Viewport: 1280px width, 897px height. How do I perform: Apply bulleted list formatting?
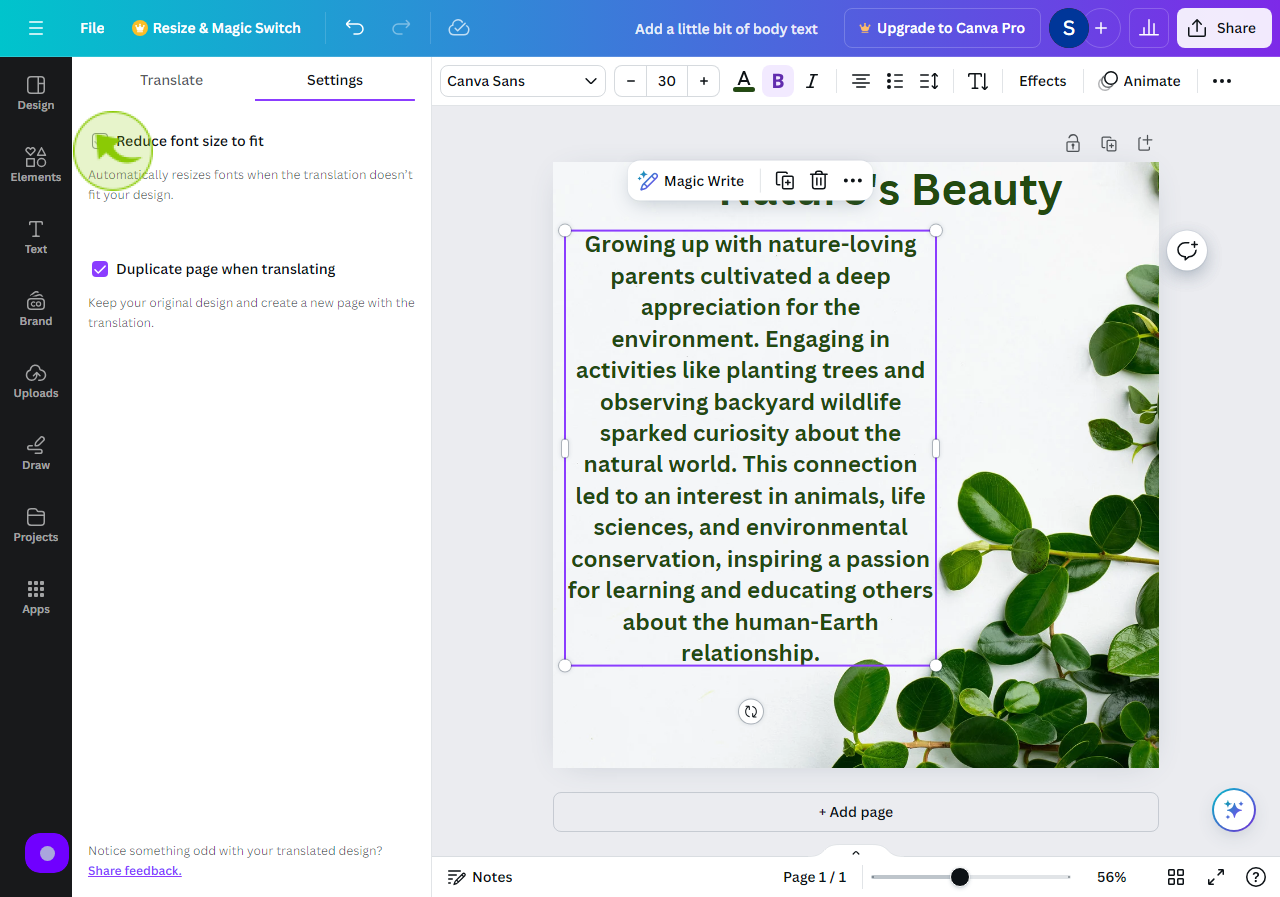tap(895, 81)
